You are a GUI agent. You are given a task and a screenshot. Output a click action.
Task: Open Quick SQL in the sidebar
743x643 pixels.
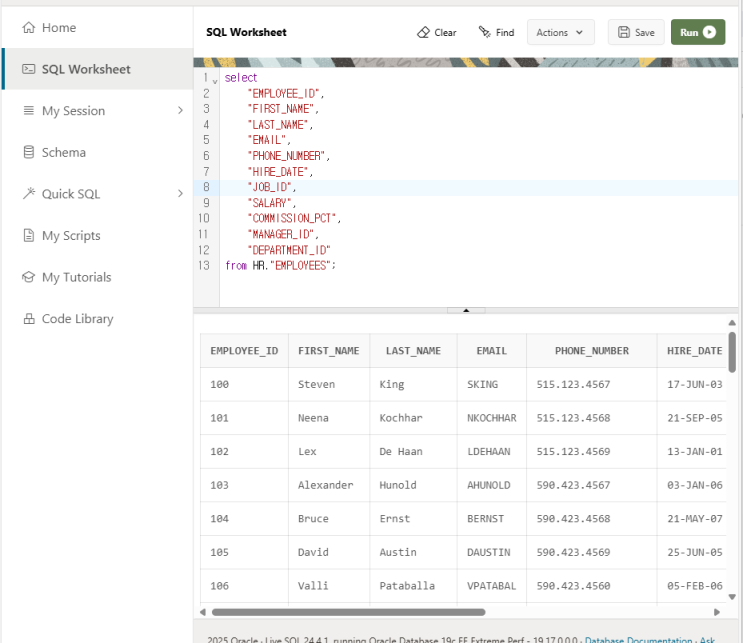pyautogui.click(x=97, y=193)
